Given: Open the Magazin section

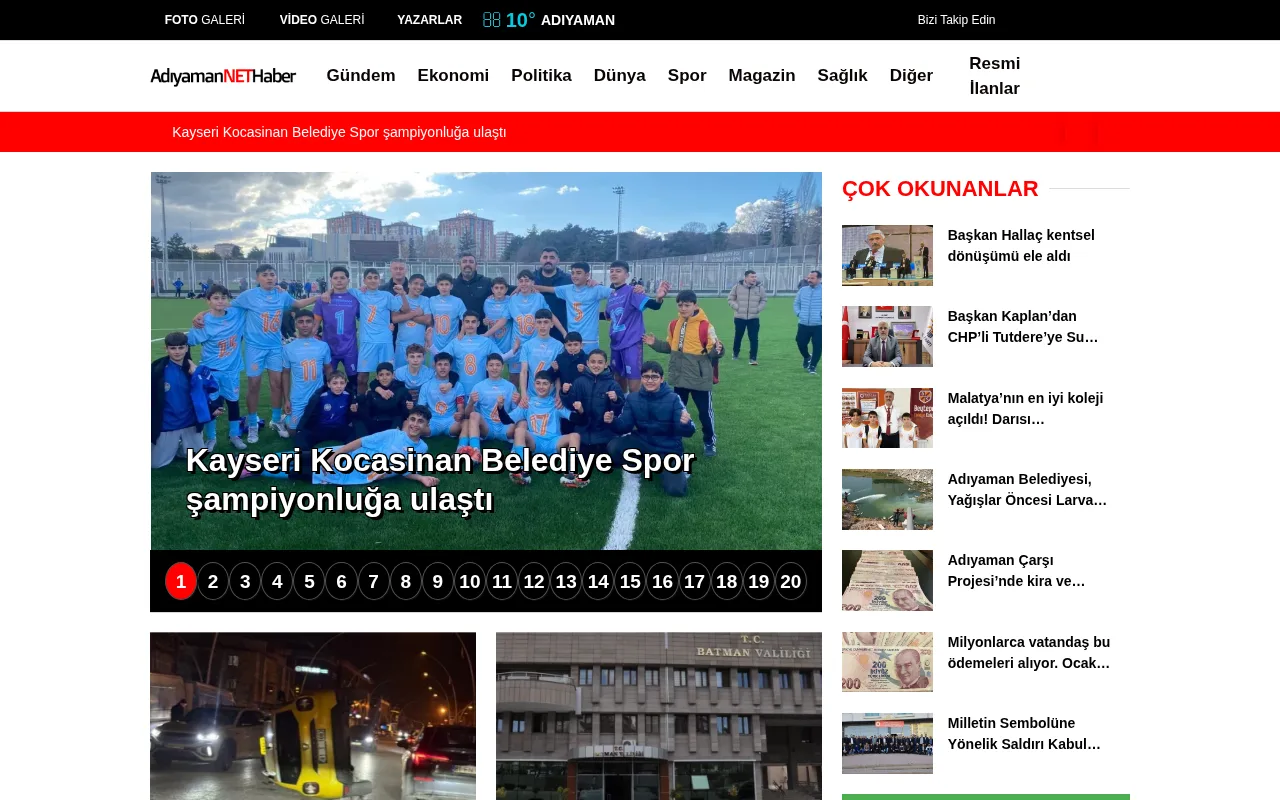Looking at the screenshot, I should (762, 75).
